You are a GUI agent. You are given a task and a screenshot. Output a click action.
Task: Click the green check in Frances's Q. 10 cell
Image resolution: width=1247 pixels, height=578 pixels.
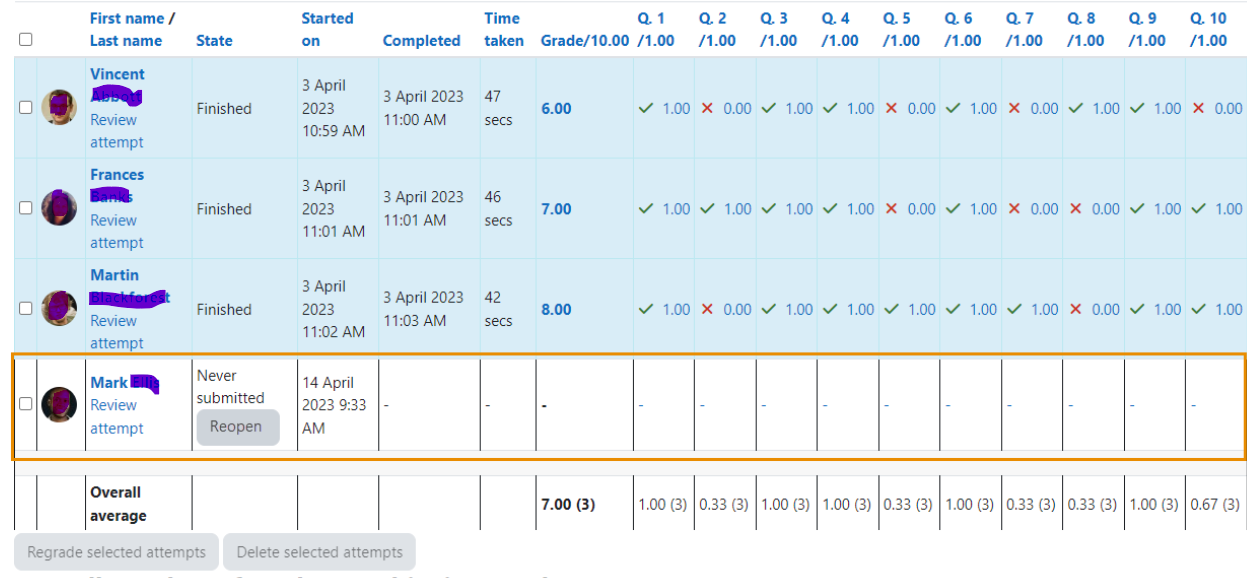tap(1199, 209)
